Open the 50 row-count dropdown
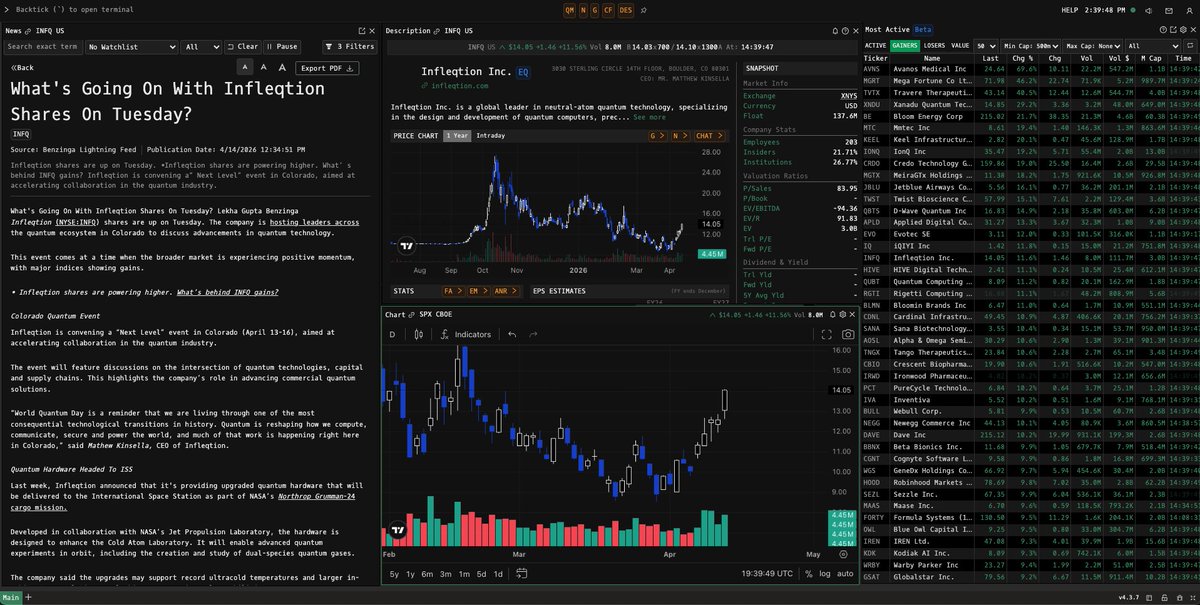Image resolution: width=1200 pixels, height=605 pixels. point(986,46)
